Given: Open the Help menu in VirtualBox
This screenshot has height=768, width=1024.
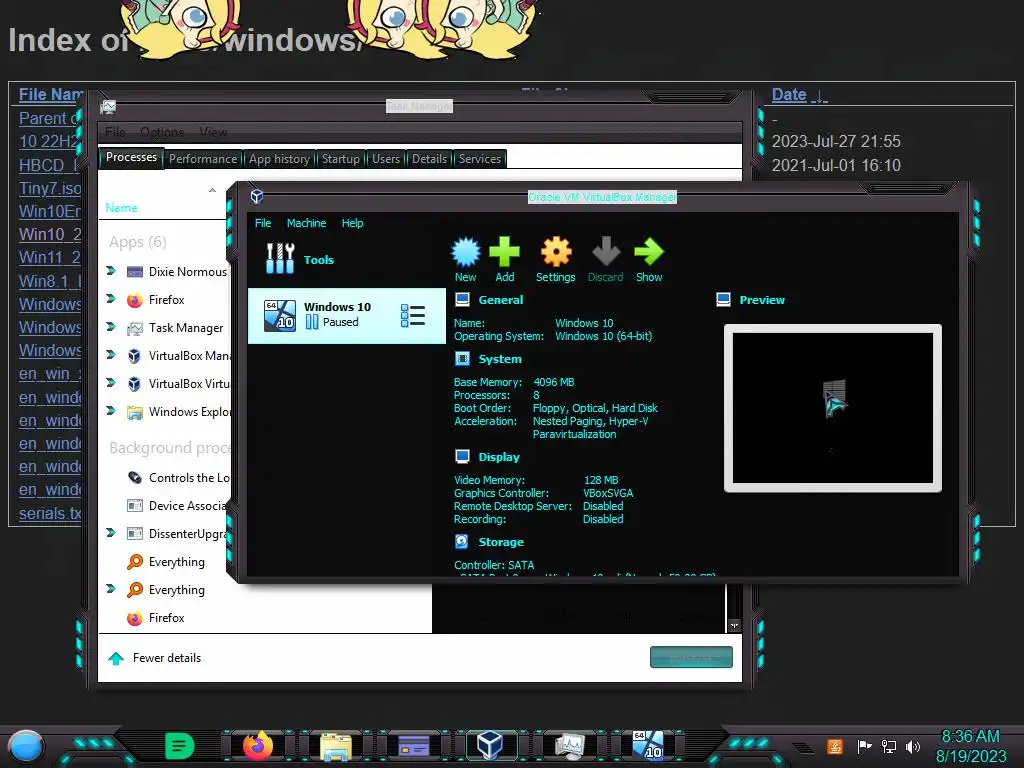Looking at the screenshot, I should [352, 223].
